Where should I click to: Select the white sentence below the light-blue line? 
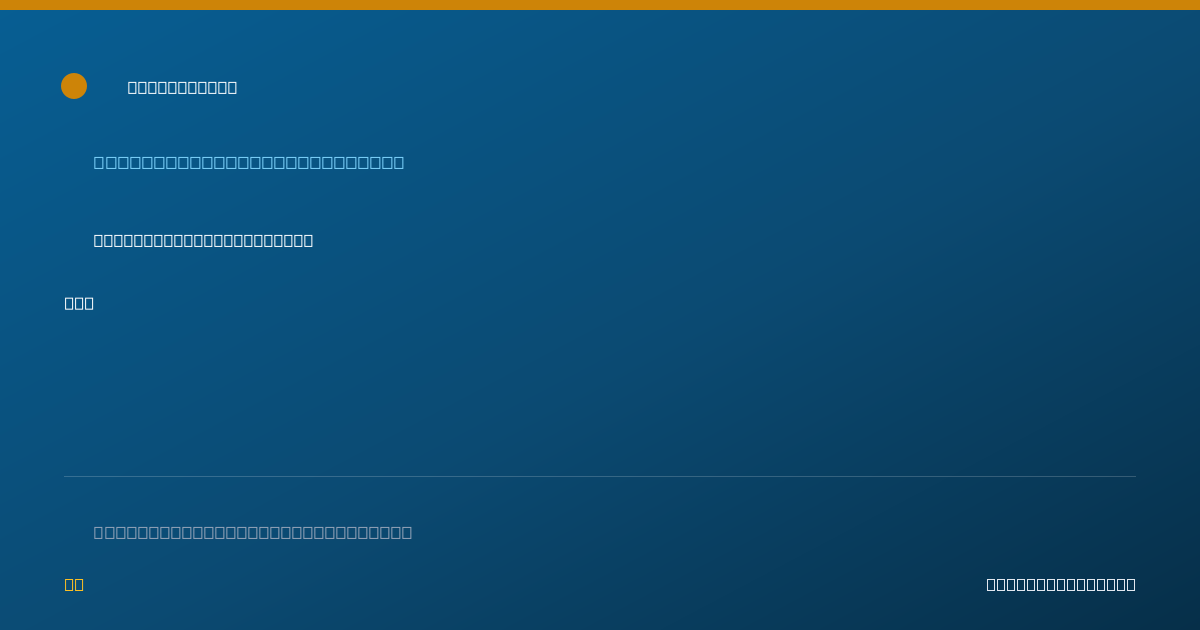(x=203, y=240)
